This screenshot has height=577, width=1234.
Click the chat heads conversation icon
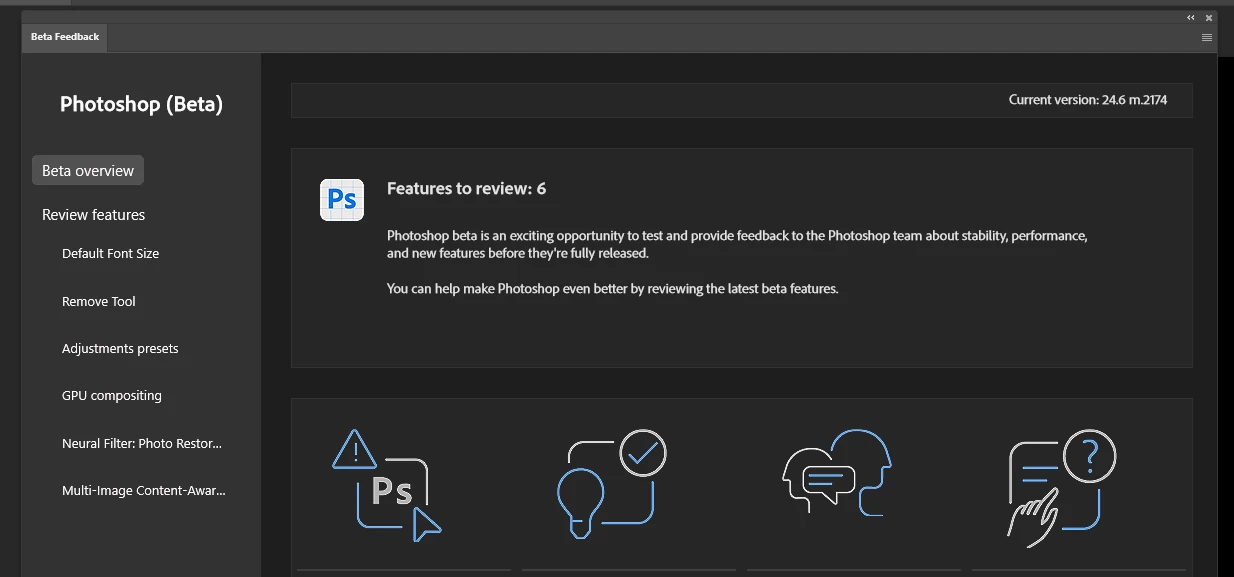click(837, 472)
